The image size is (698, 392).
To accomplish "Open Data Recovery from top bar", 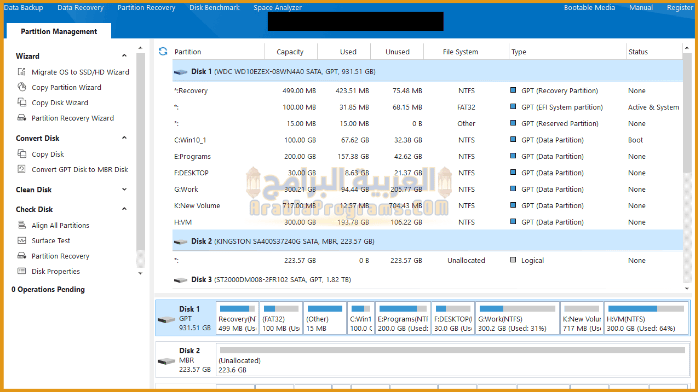I will click(81, 8).
